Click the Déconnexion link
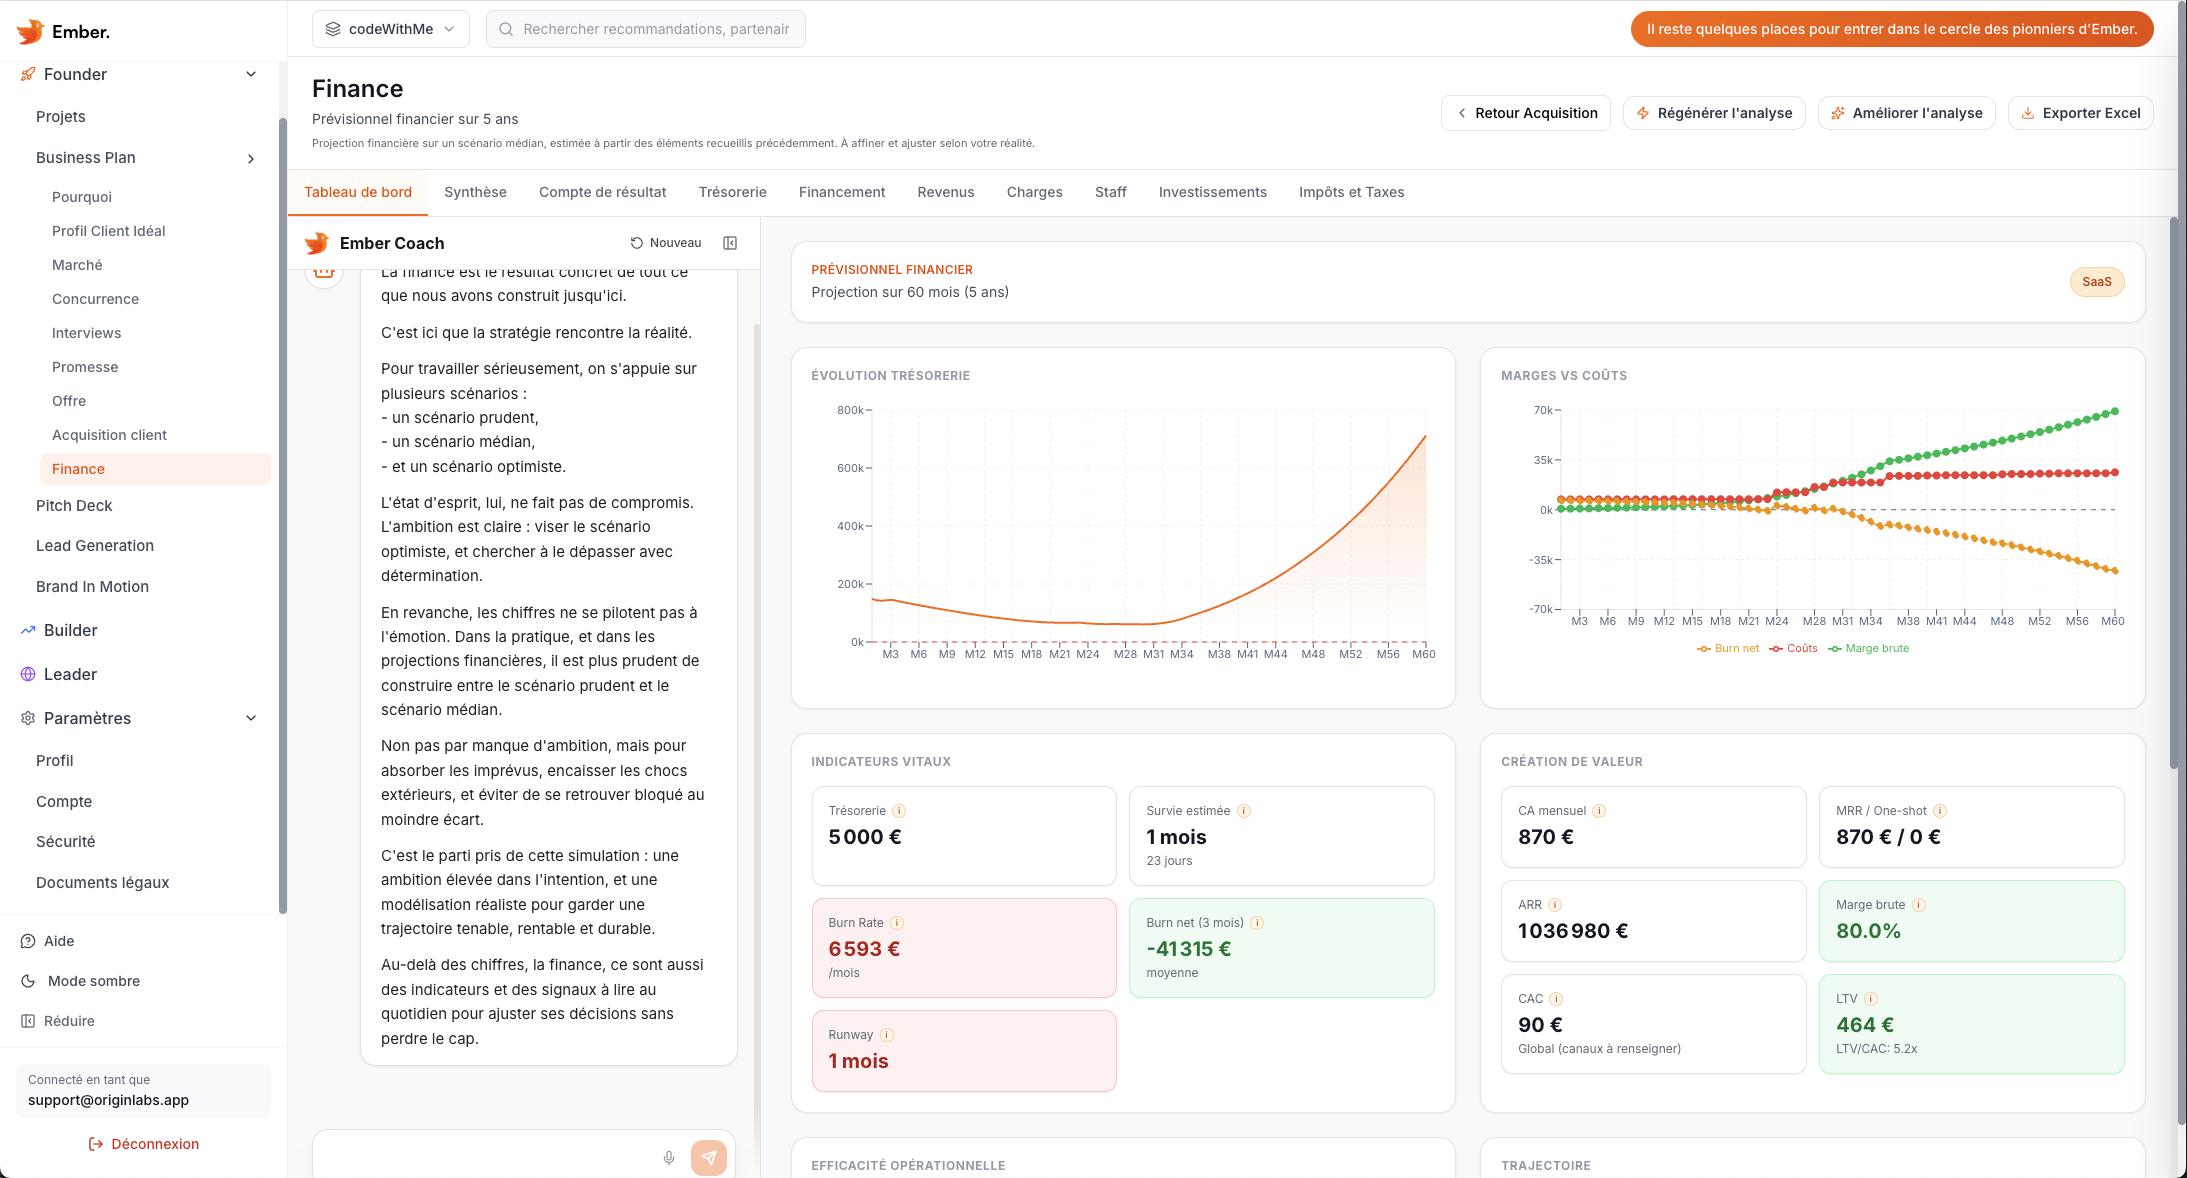This screenshot has height=1178, width=2187. (144, 1144)
